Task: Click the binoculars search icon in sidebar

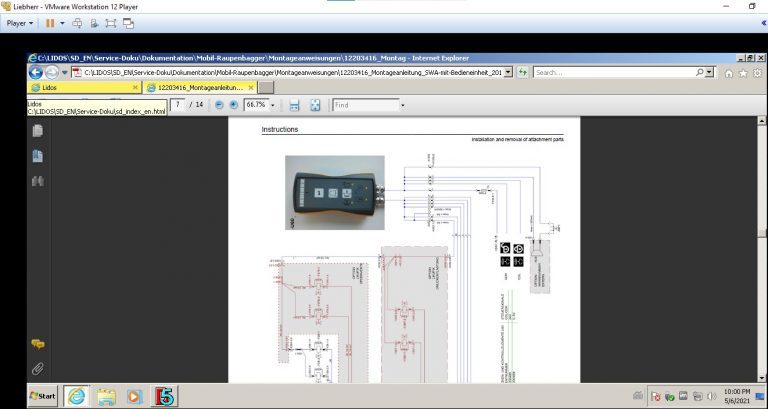Action: pos(38,181)
